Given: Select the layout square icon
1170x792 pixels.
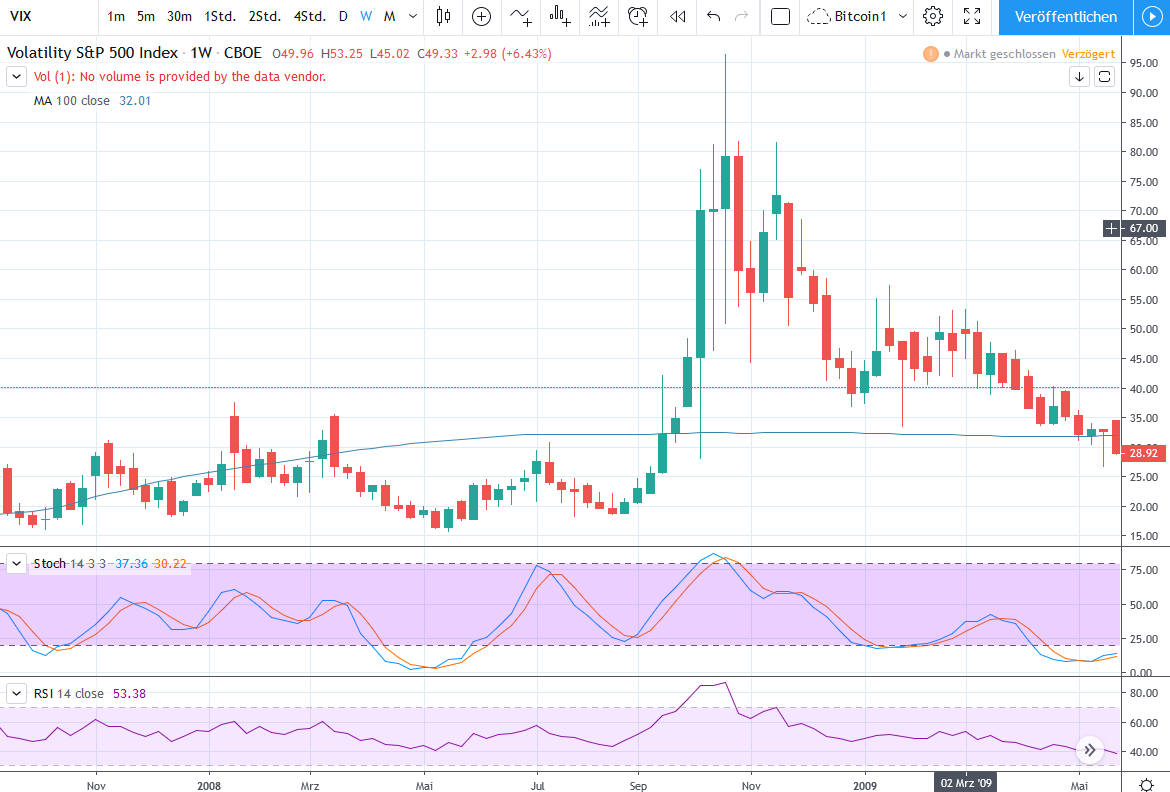Looking at the screenshot, I should 780,16.
